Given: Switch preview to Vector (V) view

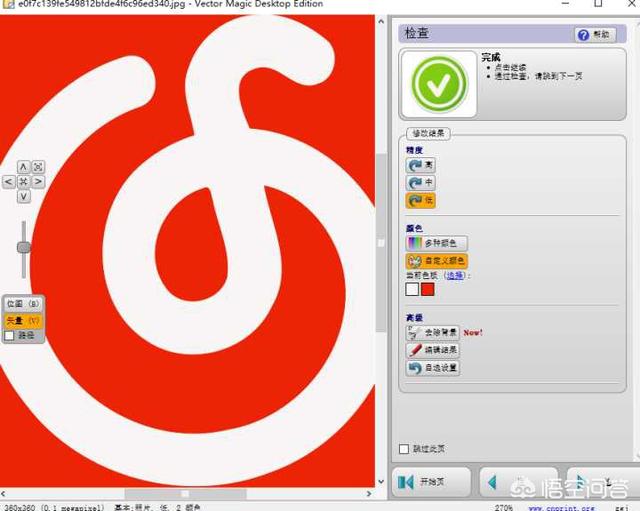Looking at the screenshot, I should (23, 321).
